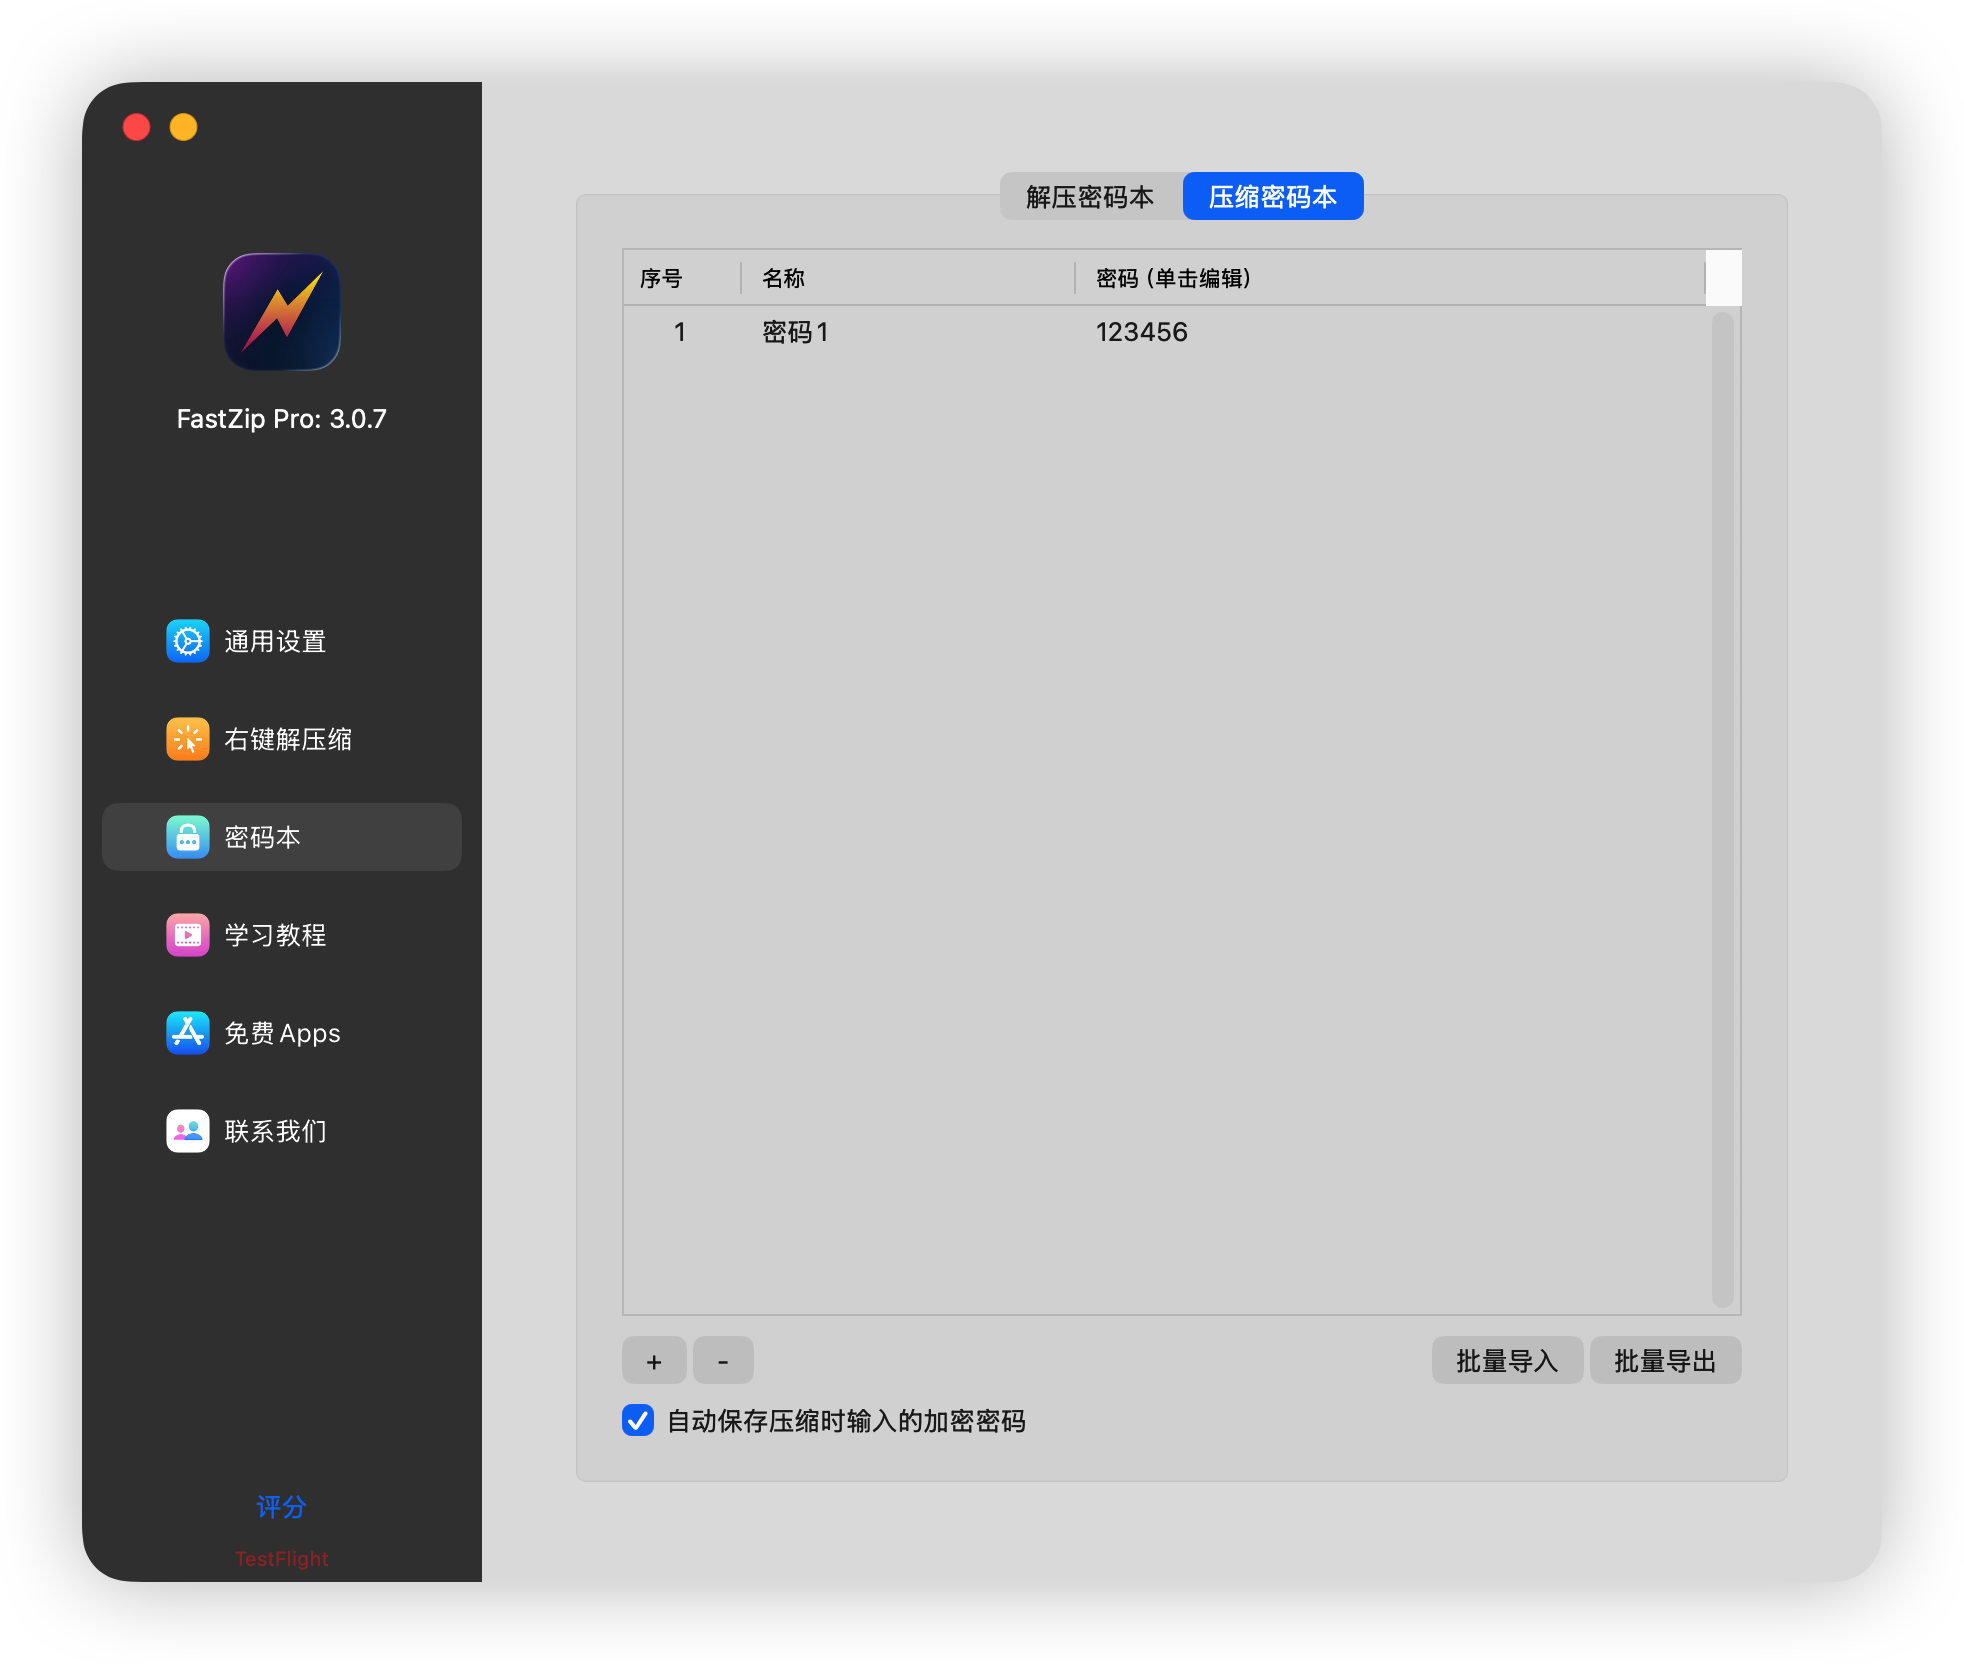The height and width of the screenshot is (1664, 1964).
Task: Select the 密码1 name cell
Action: pyautogui.click(x=796, y=332)
